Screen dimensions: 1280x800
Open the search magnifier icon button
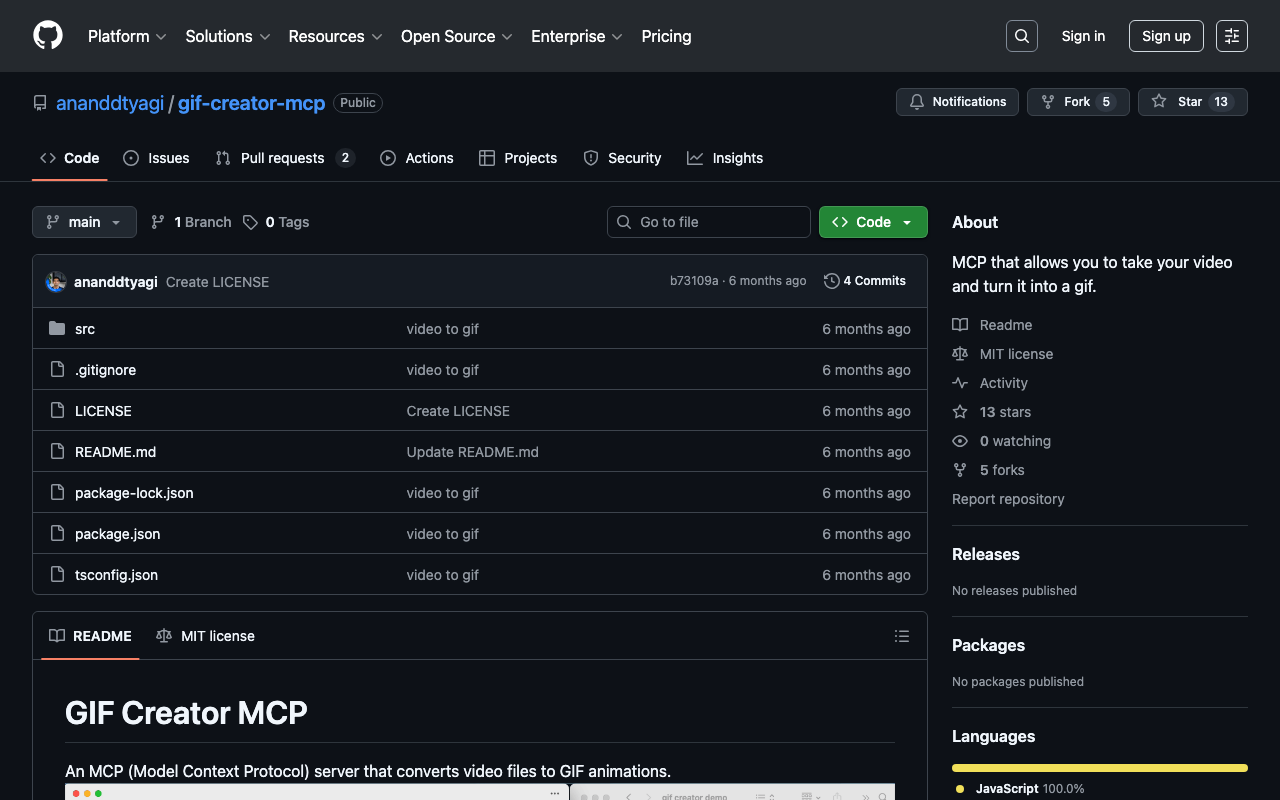tap(1021, 36)
